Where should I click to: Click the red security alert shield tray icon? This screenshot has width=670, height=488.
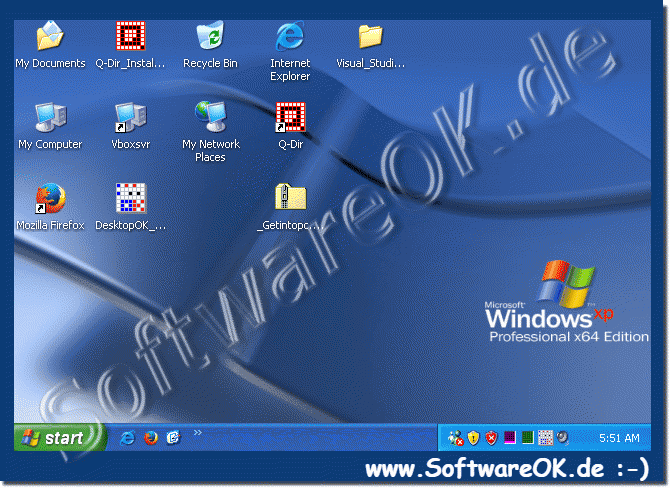pyautogui.click(x=491, y=438)
